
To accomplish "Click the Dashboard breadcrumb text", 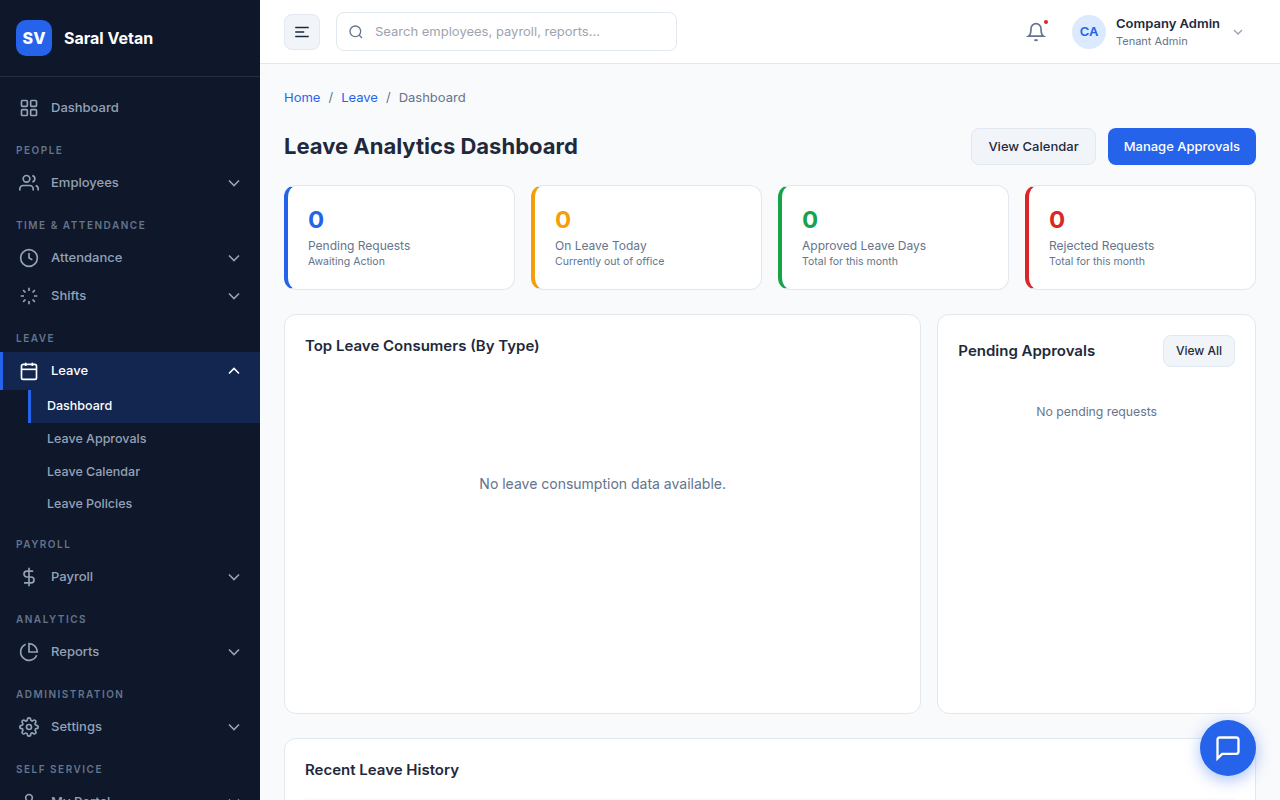I will pyautogui.click(x=432, y=98).
